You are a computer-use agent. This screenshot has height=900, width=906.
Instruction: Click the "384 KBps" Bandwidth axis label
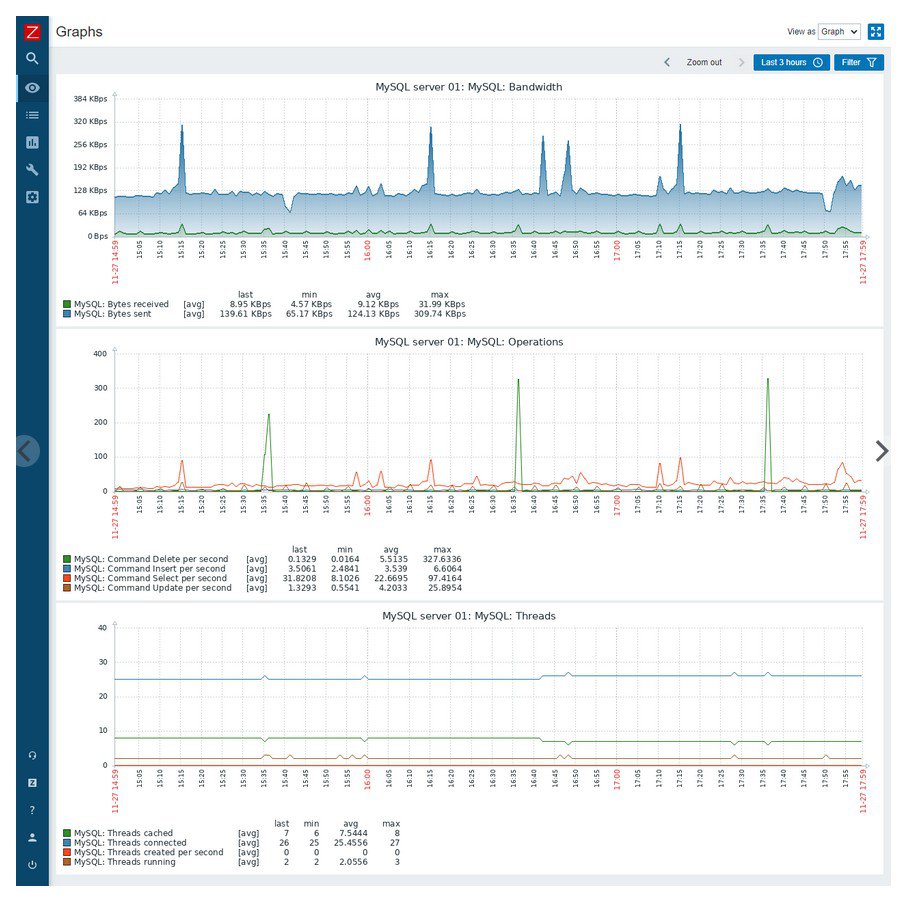coord(90,99)
